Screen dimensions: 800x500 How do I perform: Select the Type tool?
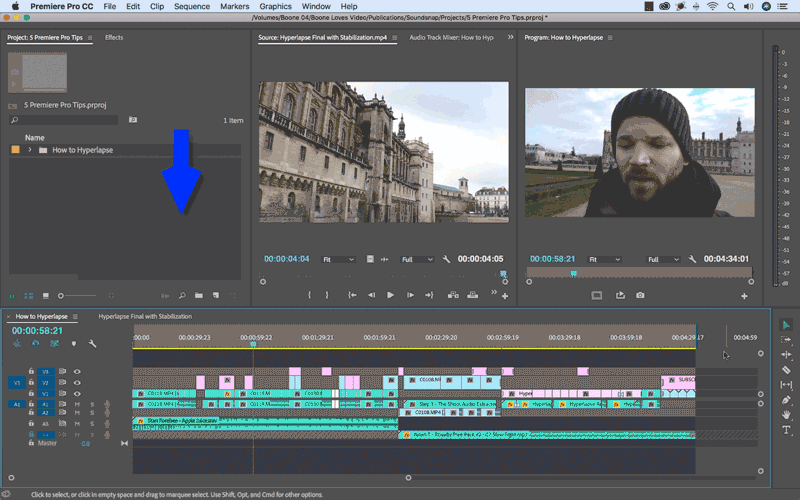click(786, 430)
